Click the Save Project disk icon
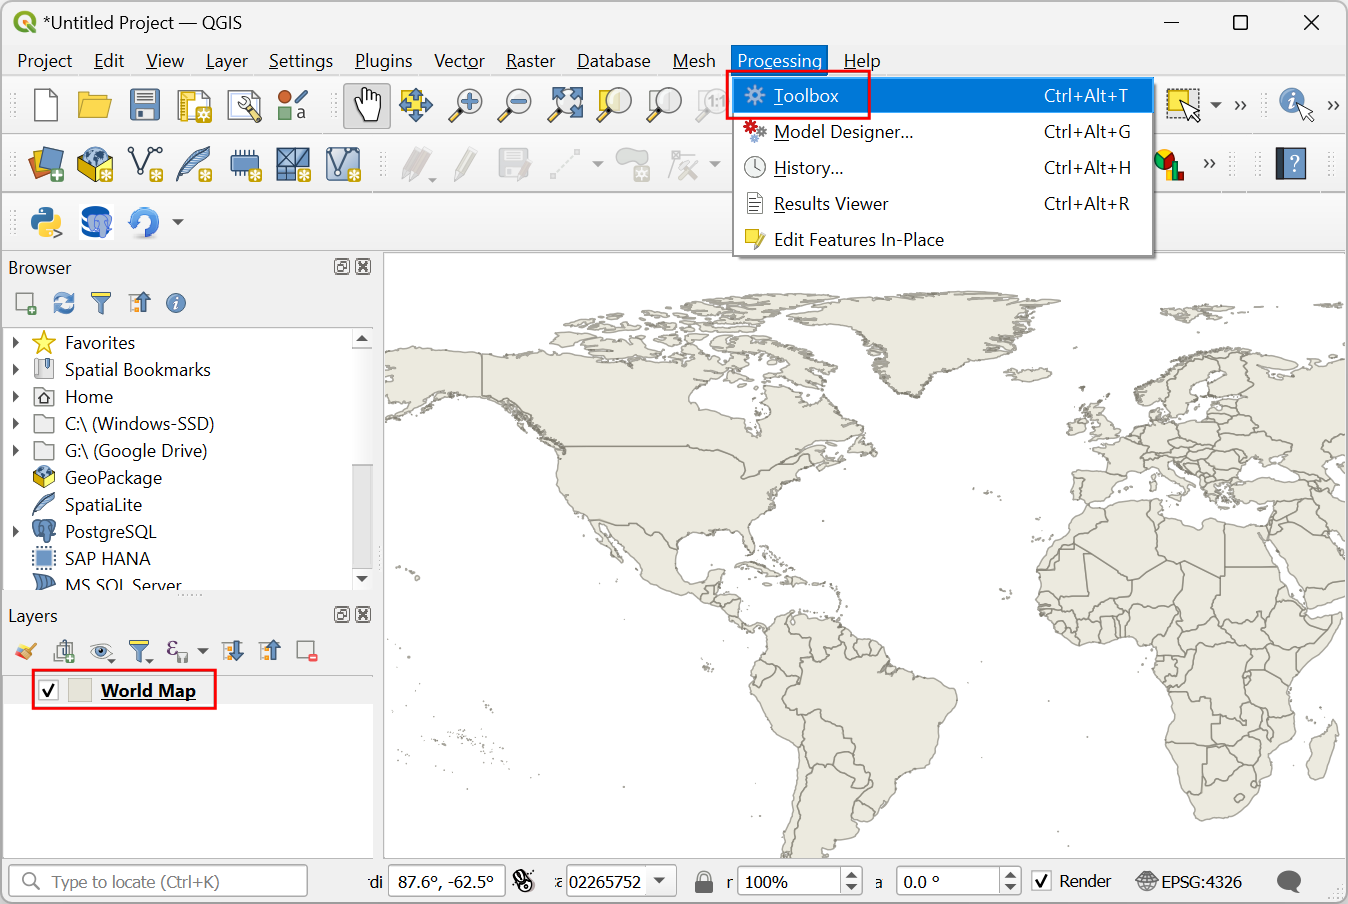The image size is (1348, 904). coord(145,105)
